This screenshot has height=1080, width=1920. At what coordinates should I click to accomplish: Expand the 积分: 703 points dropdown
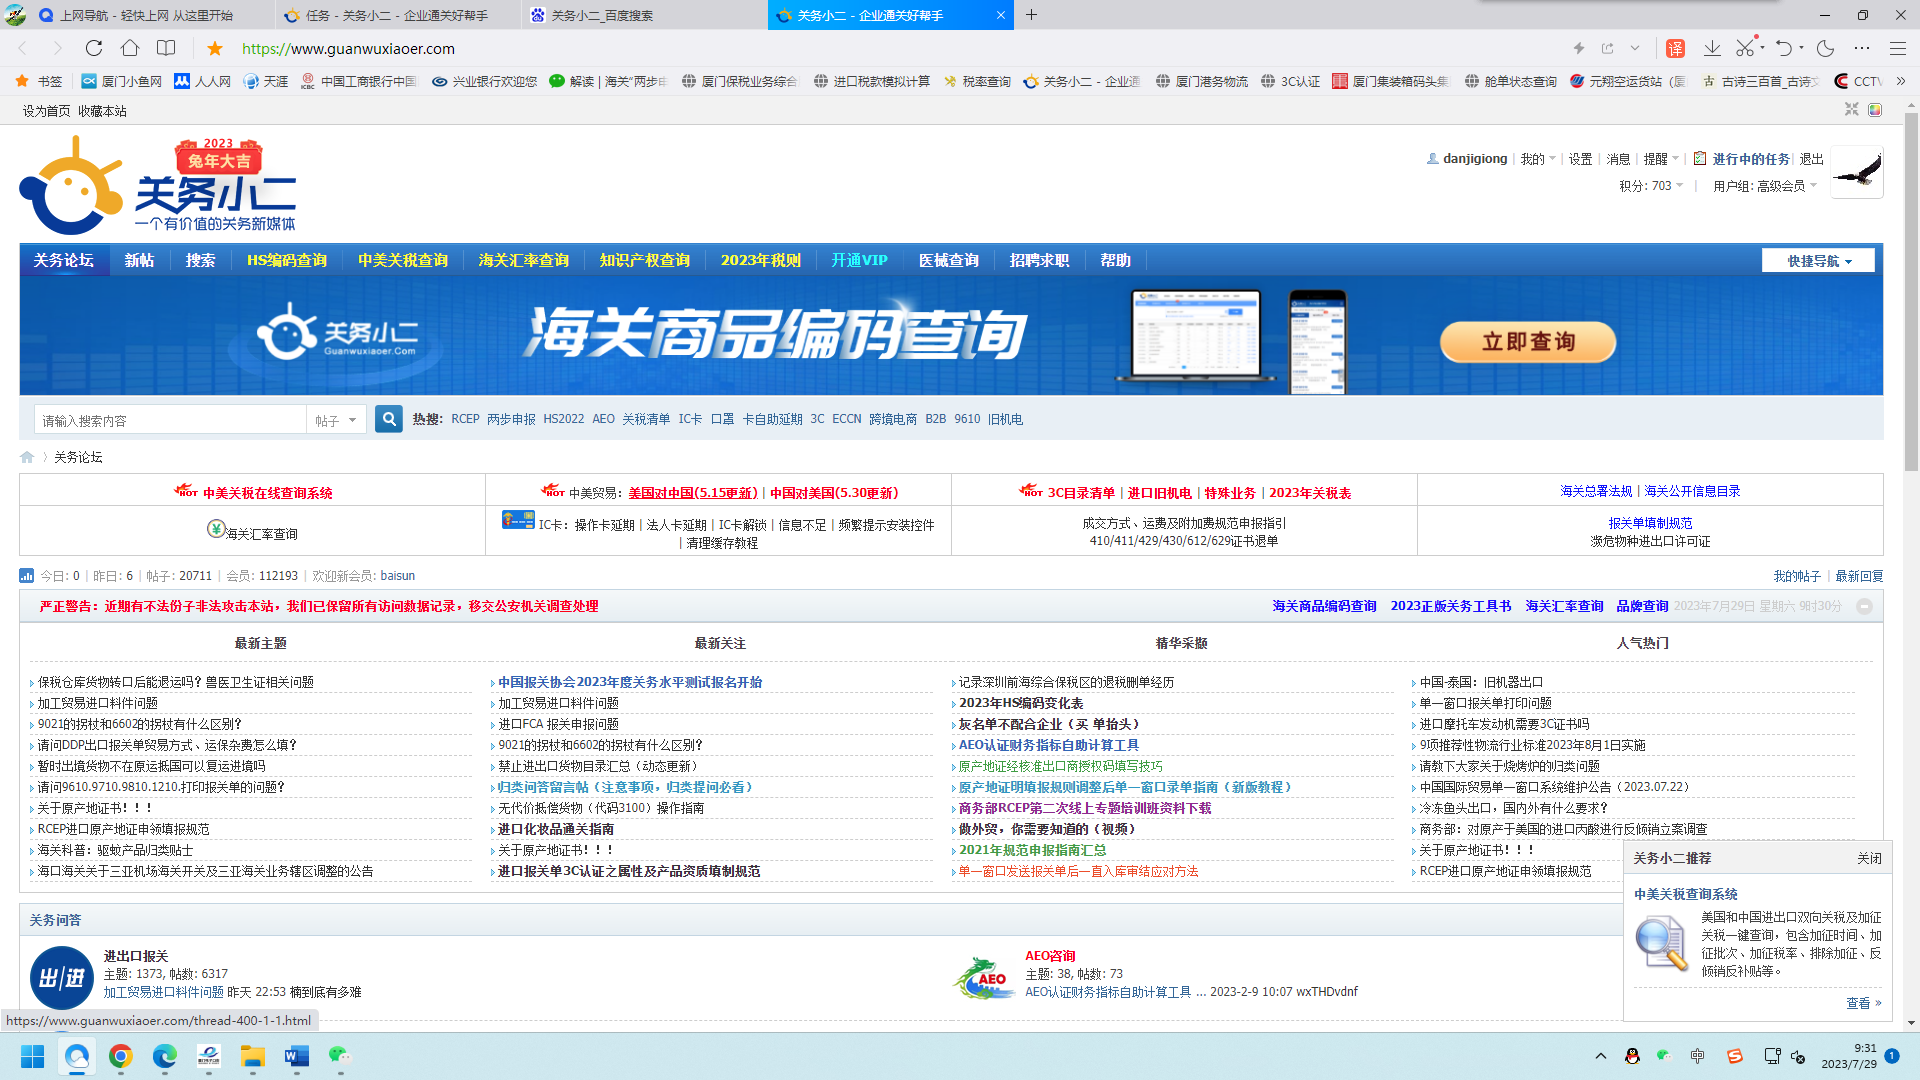tap(1651, 186)
